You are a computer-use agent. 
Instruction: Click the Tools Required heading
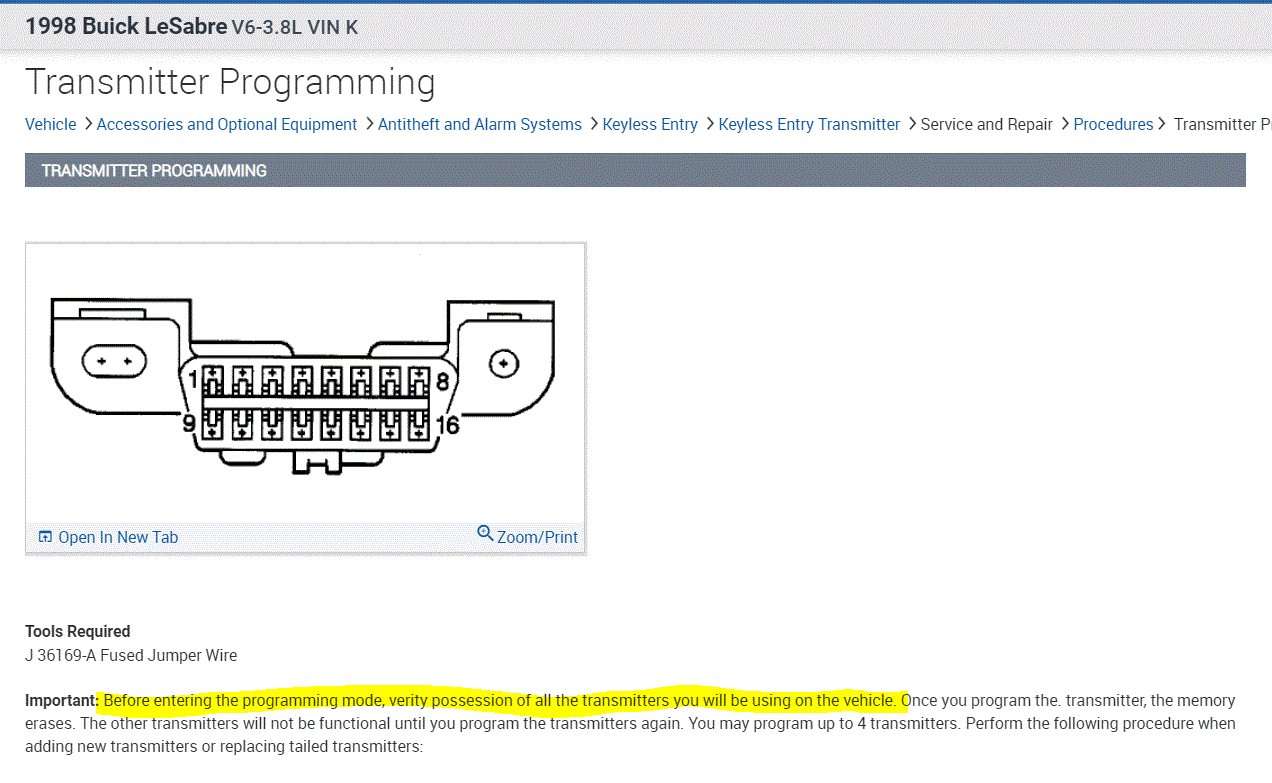(x=78, y=631)
